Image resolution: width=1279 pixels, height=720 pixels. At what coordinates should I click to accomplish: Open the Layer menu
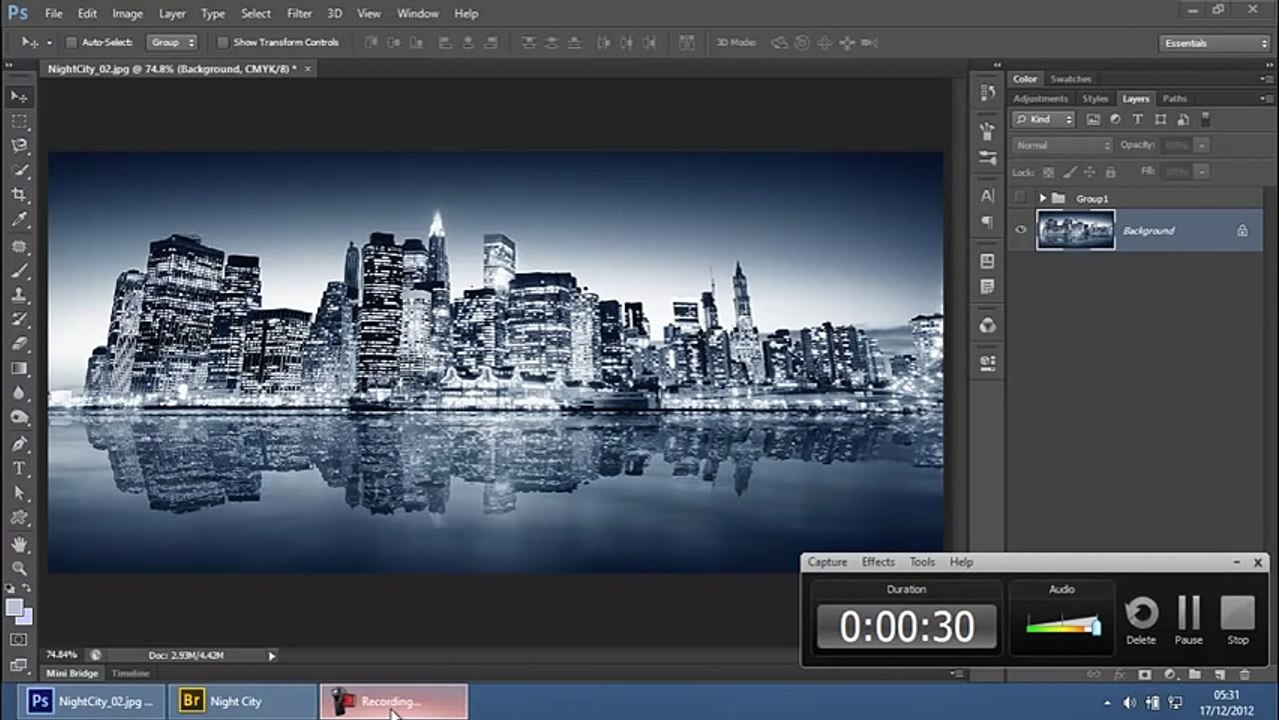(172, 14)
